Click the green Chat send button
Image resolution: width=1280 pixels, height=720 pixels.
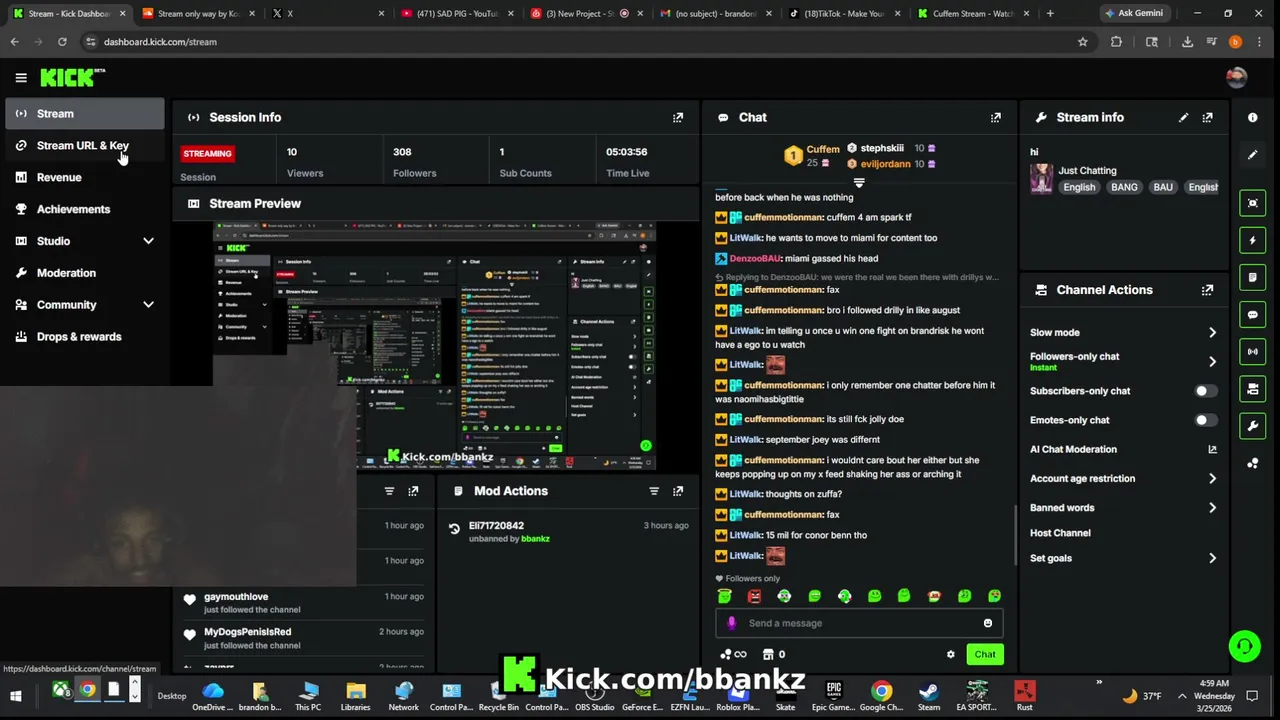tap(985, 654)
